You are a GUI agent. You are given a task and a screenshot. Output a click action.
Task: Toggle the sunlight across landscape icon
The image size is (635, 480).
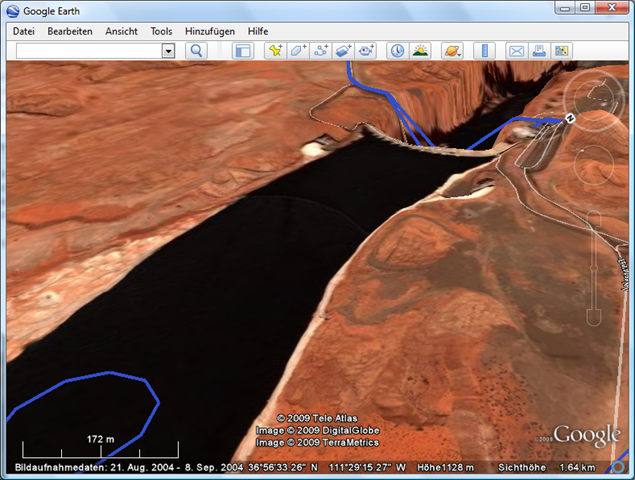pos(420,50)
